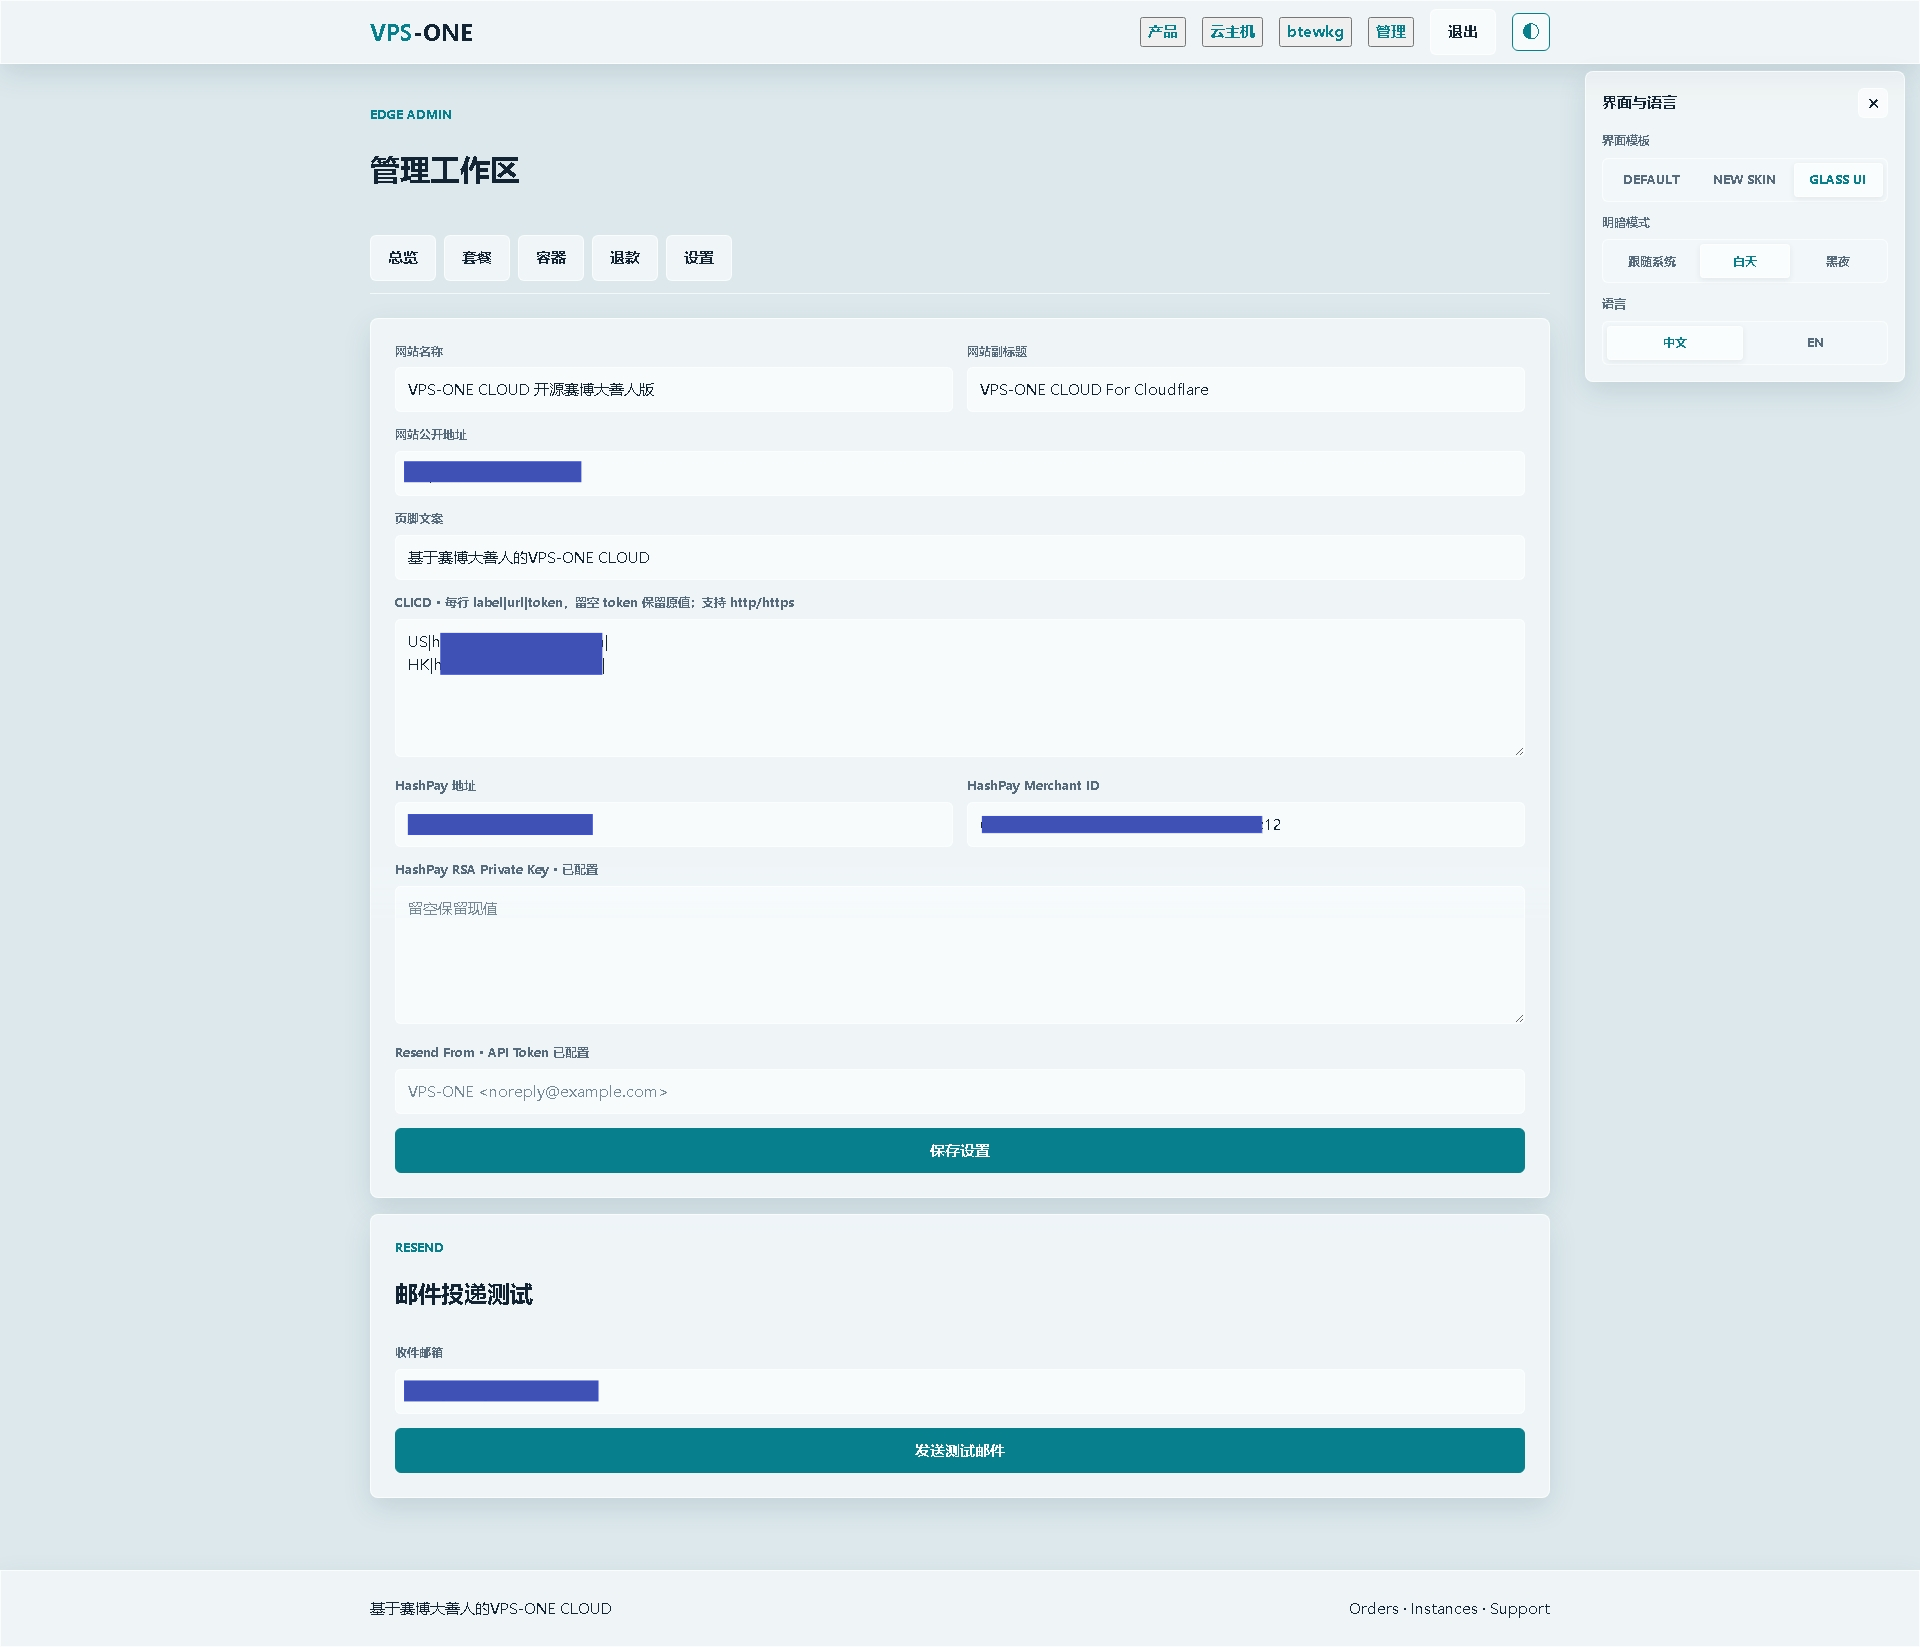Choose 跟随系统 brightness mode

(1651, 261)
